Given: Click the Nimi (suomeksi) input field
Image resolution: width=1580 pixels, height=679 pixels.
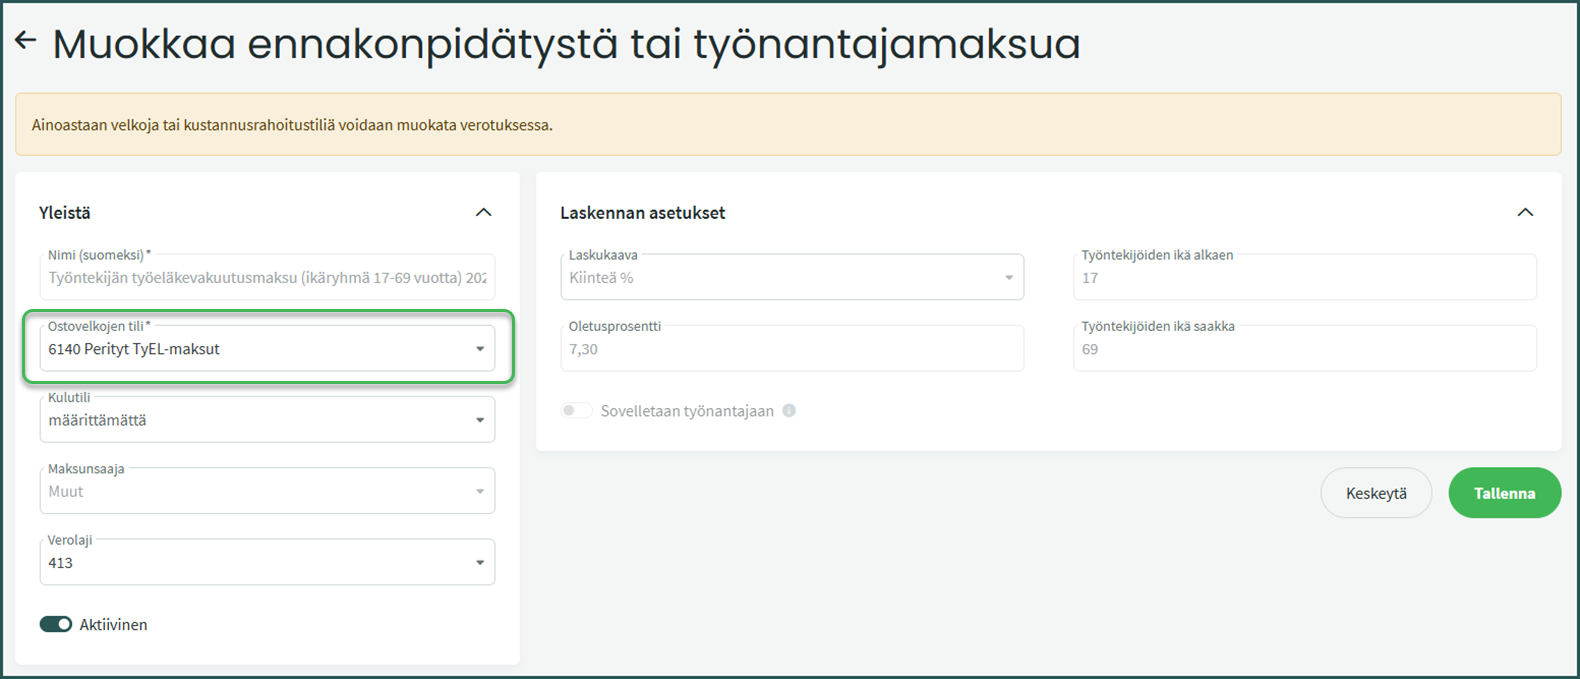Looking at the screenshot, I should tap(267, 278).
